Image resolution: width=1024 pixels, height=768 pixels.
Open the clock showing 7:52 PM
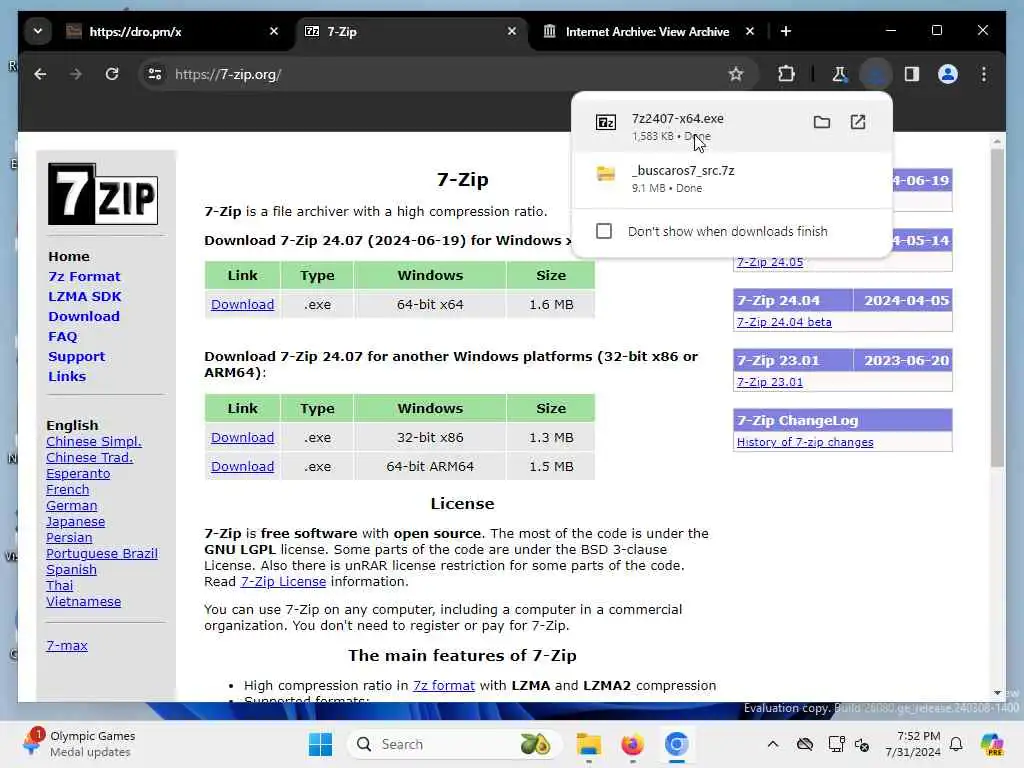(913, 744)
